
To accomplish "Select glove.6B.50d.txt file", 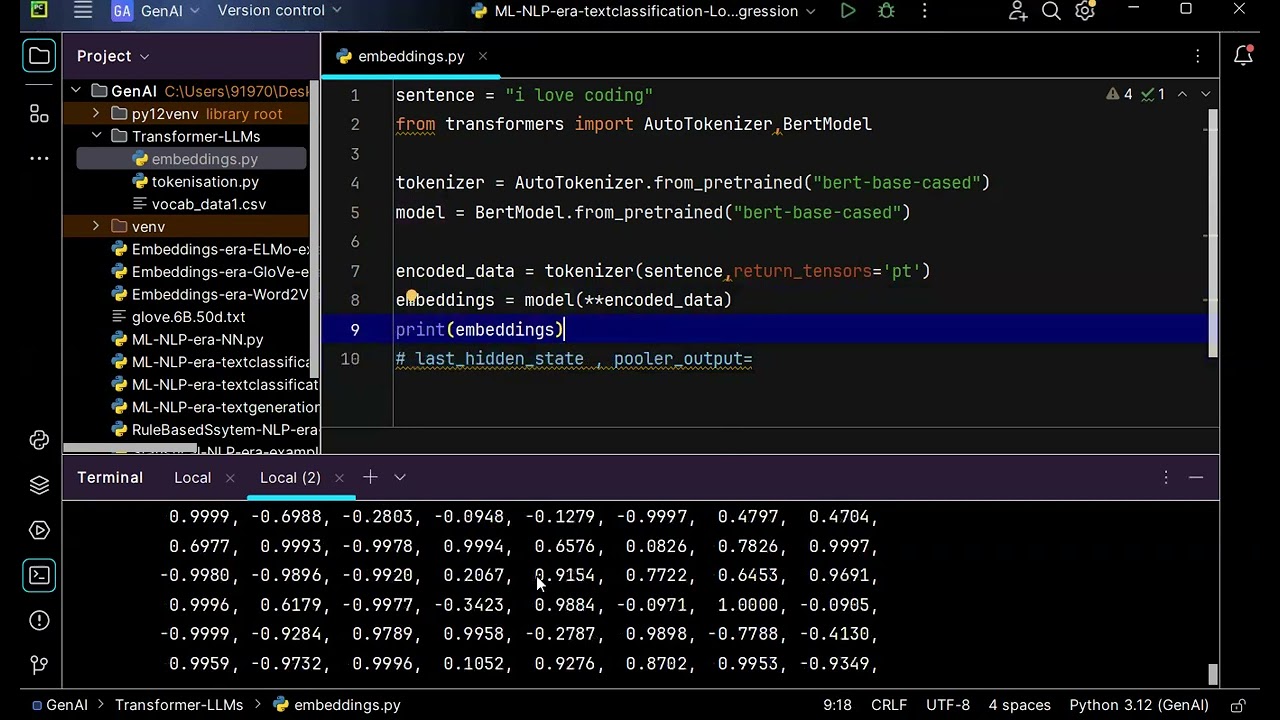I will 188,317.
